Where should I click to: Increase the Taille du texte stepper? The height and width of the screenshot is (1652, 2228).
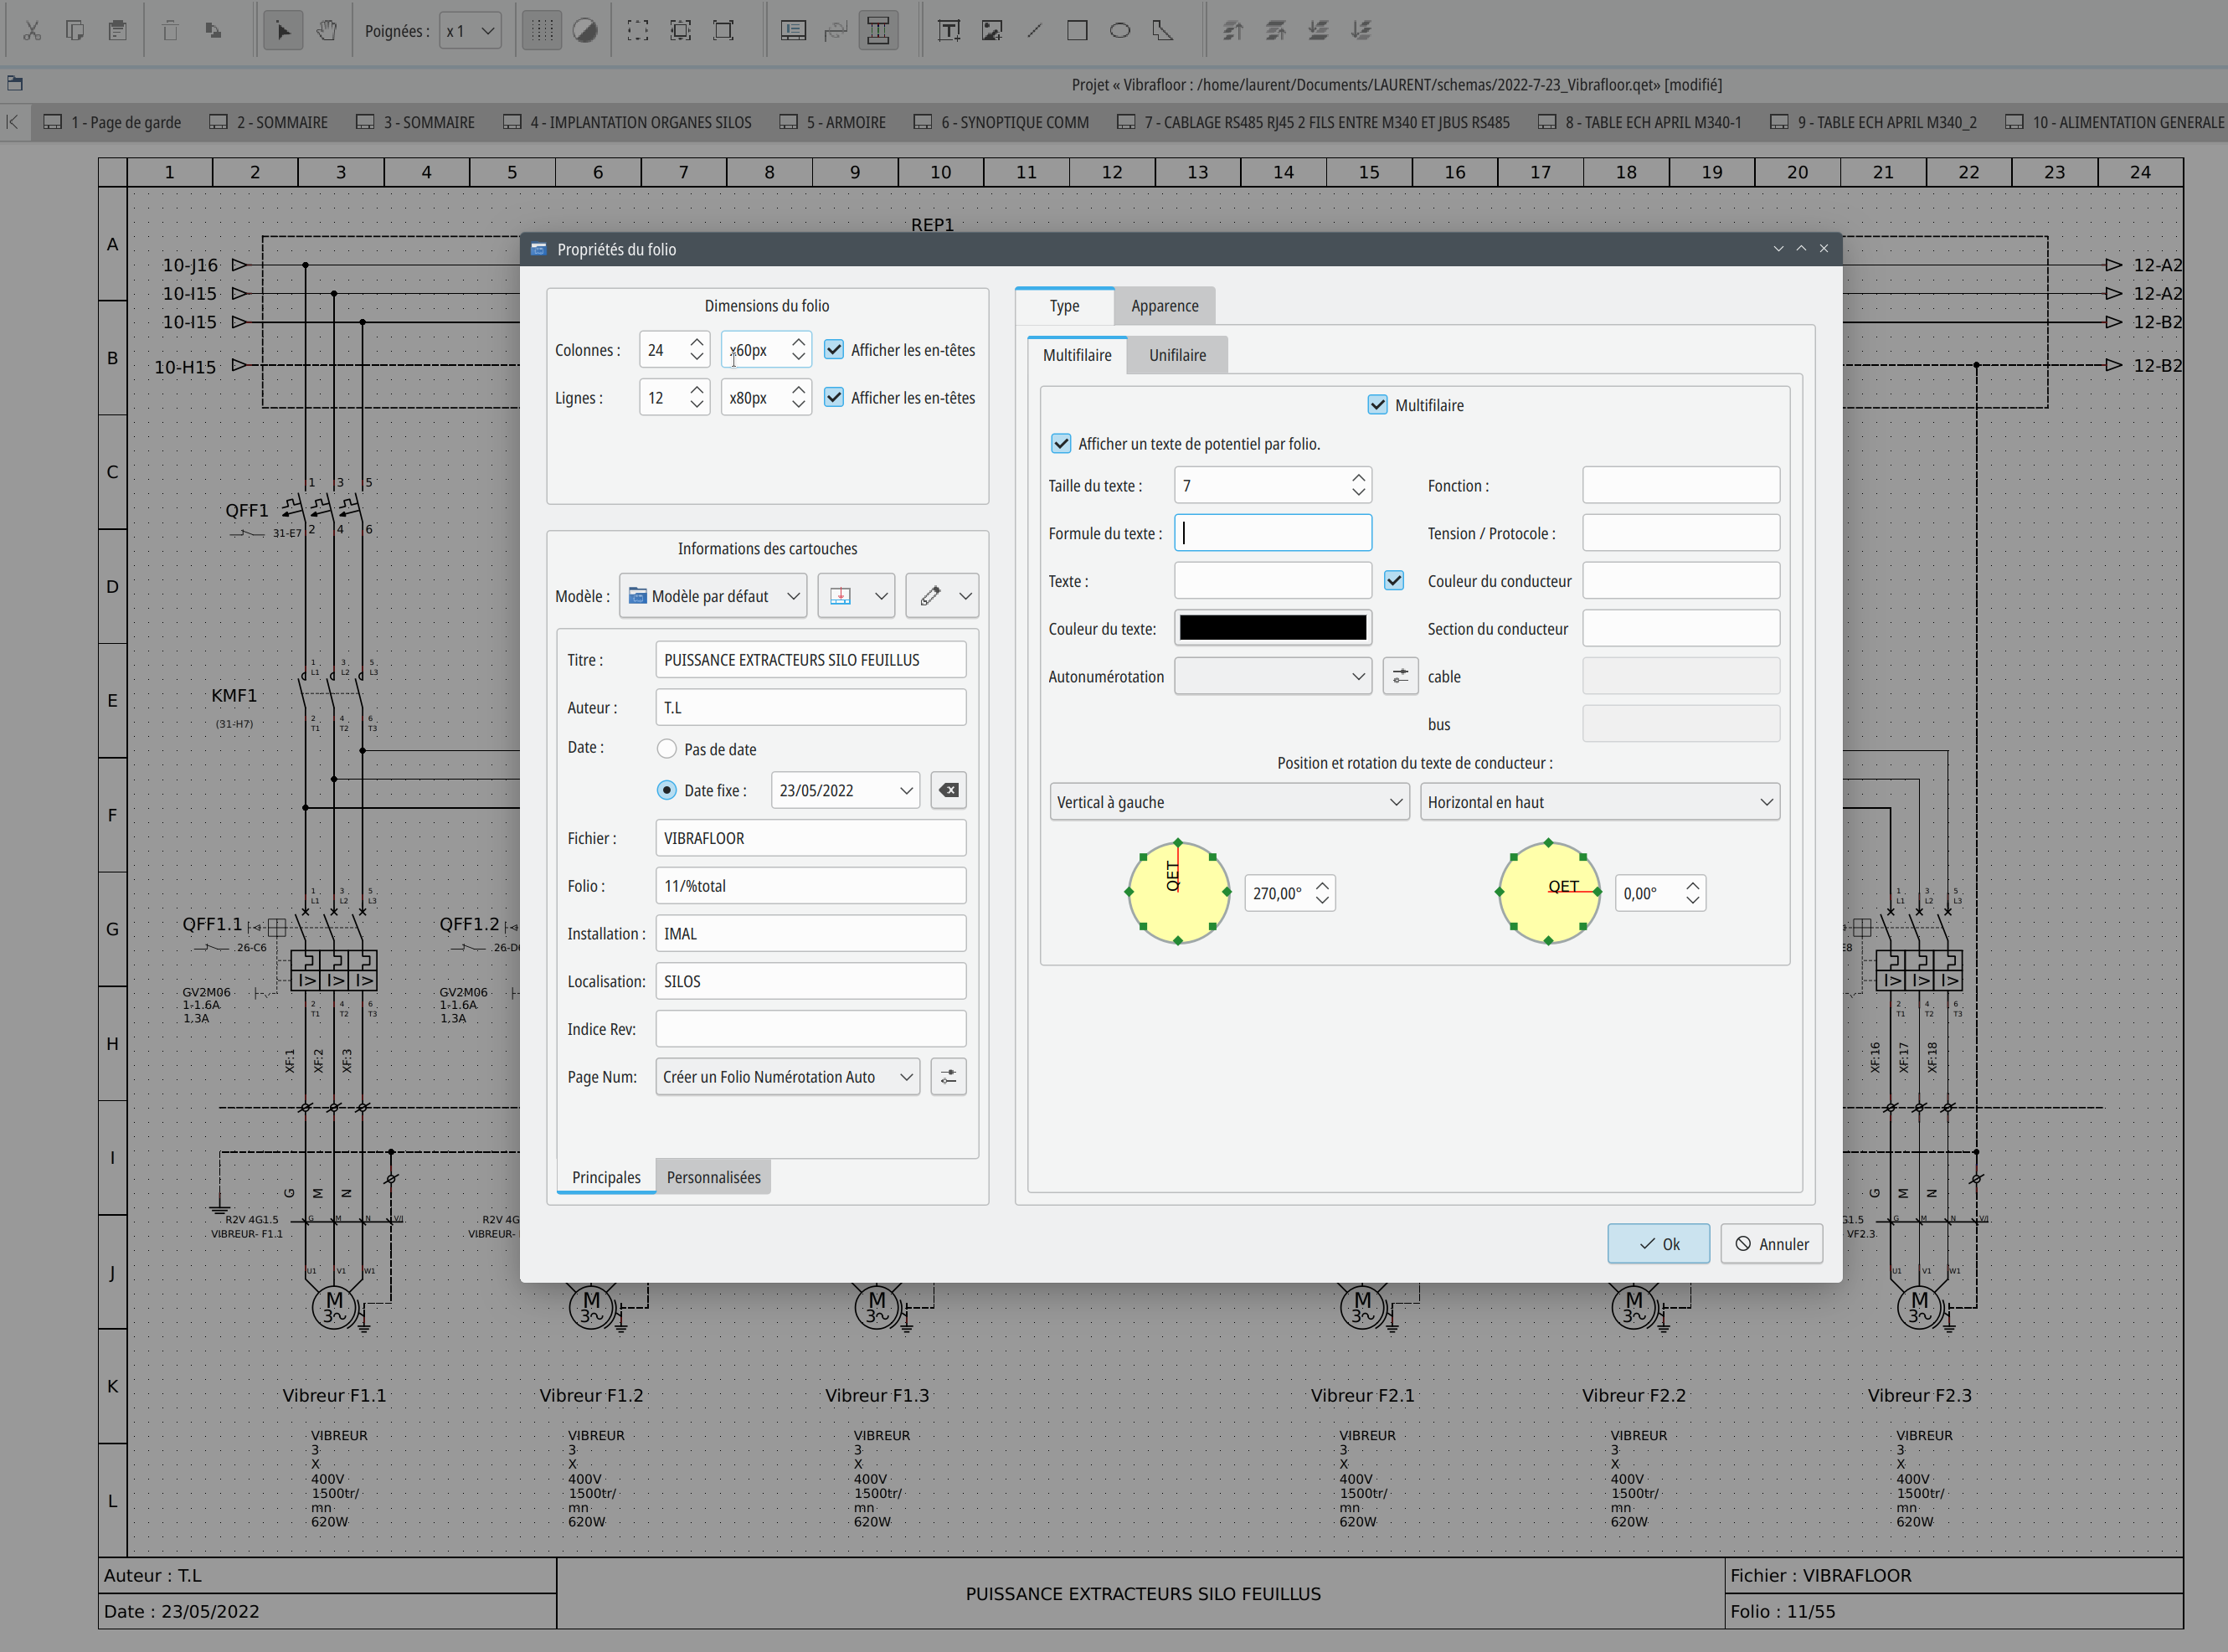pyautogui.click(x=1358, y=477)
